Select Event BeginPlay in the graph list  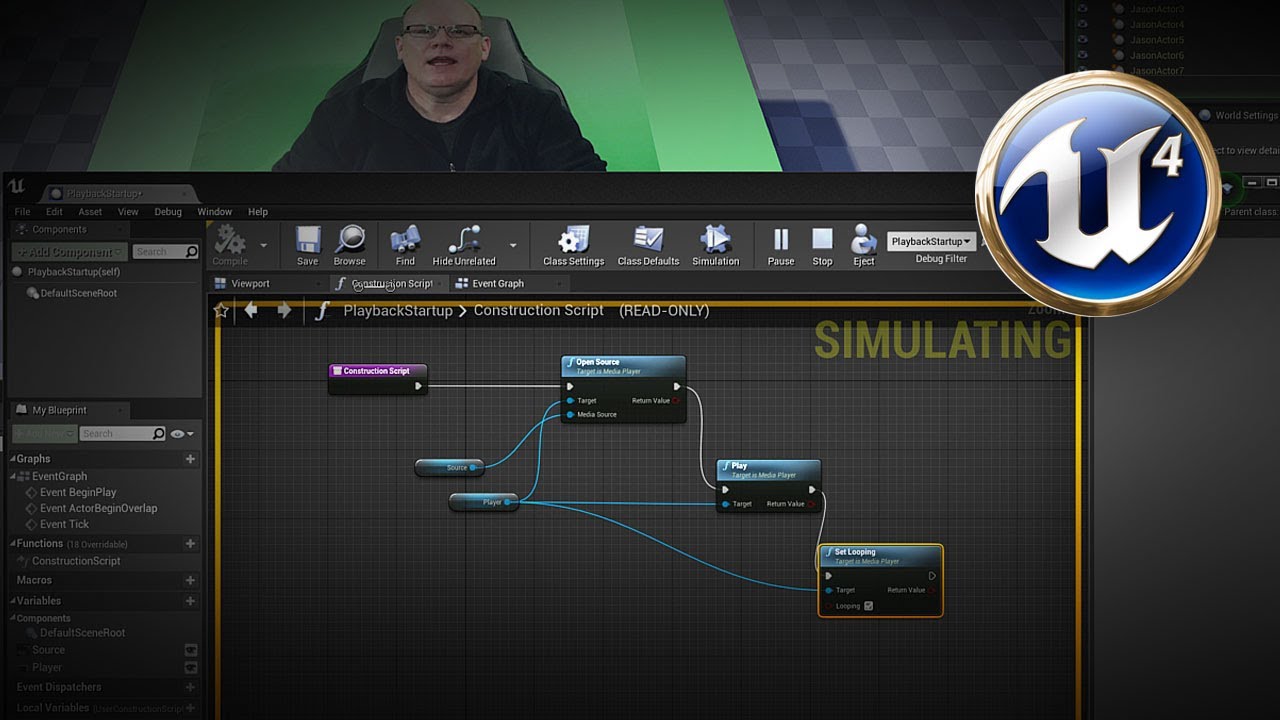click(78, 493)
